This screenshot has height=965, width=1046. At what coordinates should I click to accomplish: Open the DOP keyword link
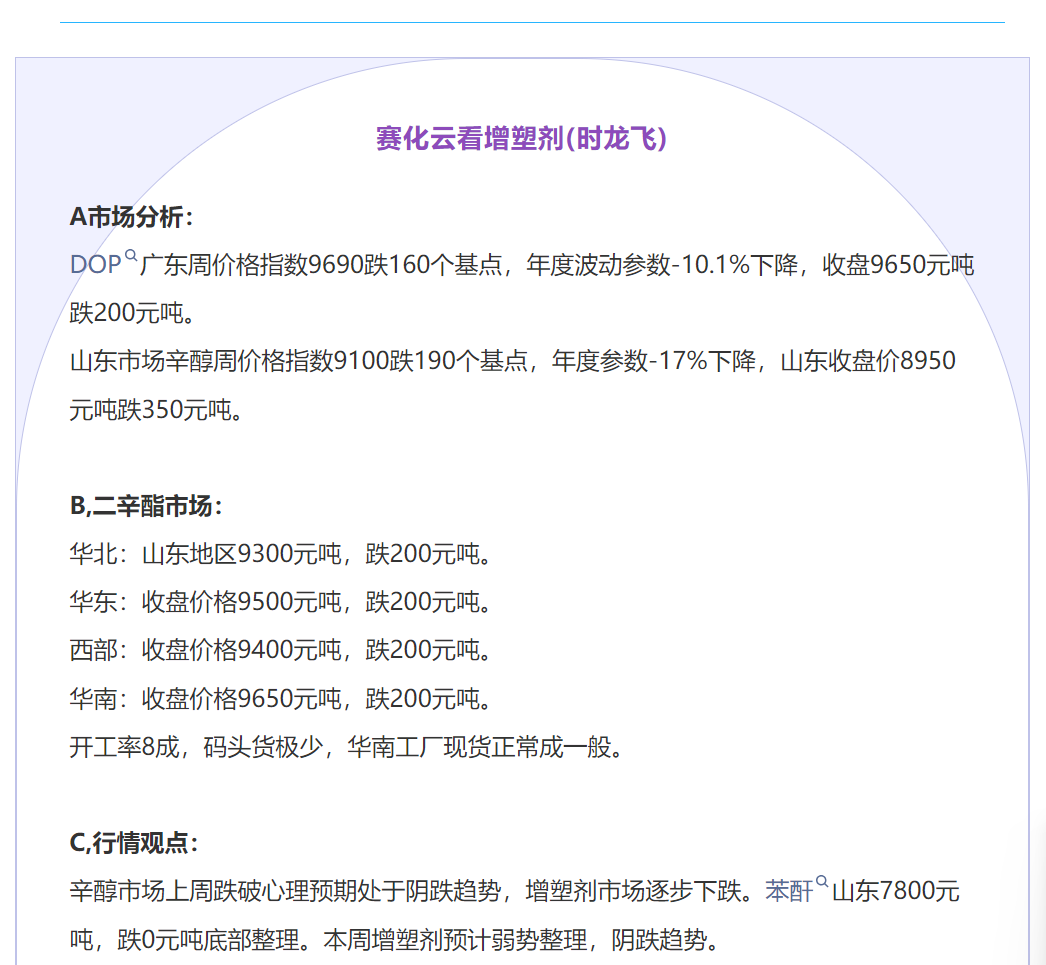coord(95,265)
